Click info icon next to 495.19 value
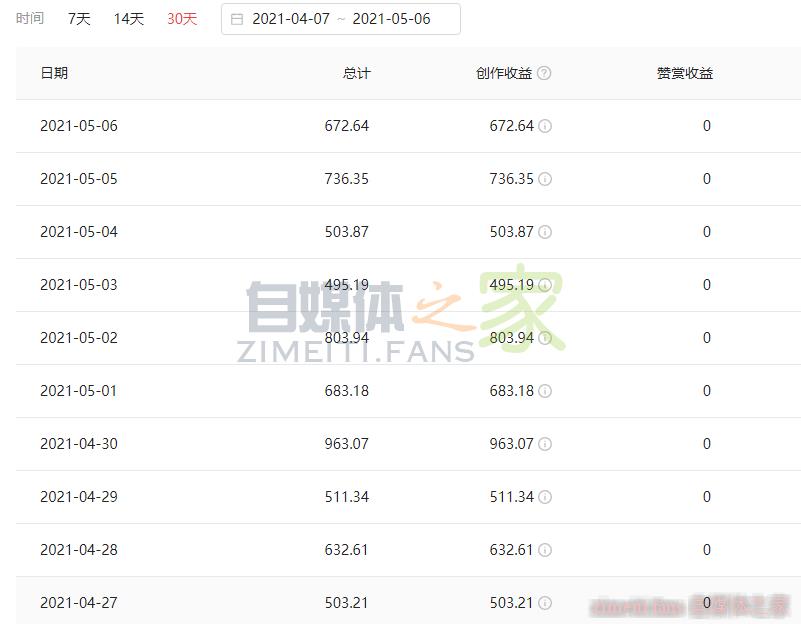 pos(546,285)
